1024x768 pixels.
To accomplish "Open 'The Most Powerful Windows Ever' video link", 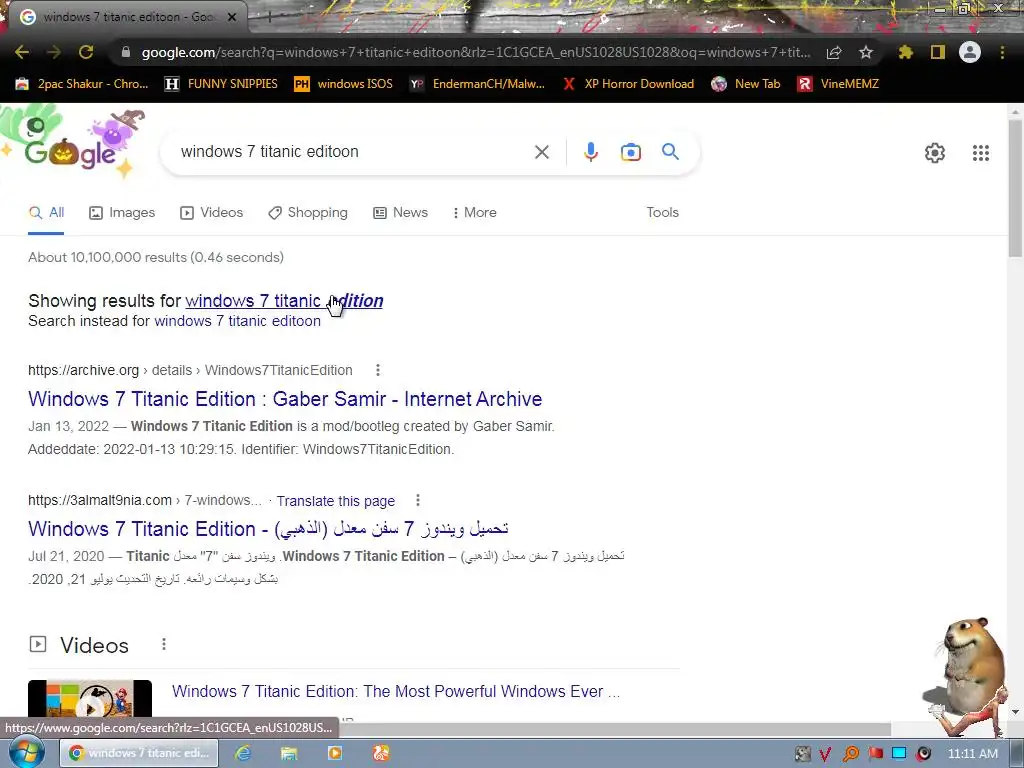I will (x=396, y=691).
